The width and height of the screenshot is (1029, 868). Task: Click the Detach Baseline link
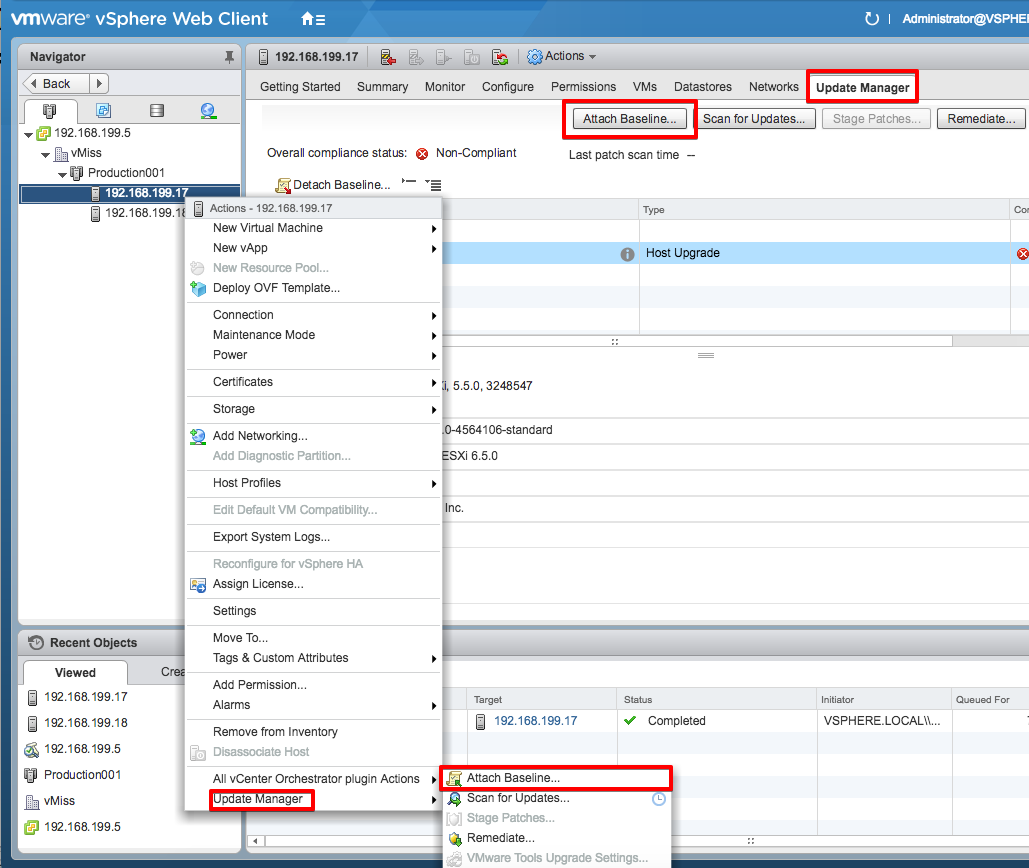click(341, 185)
